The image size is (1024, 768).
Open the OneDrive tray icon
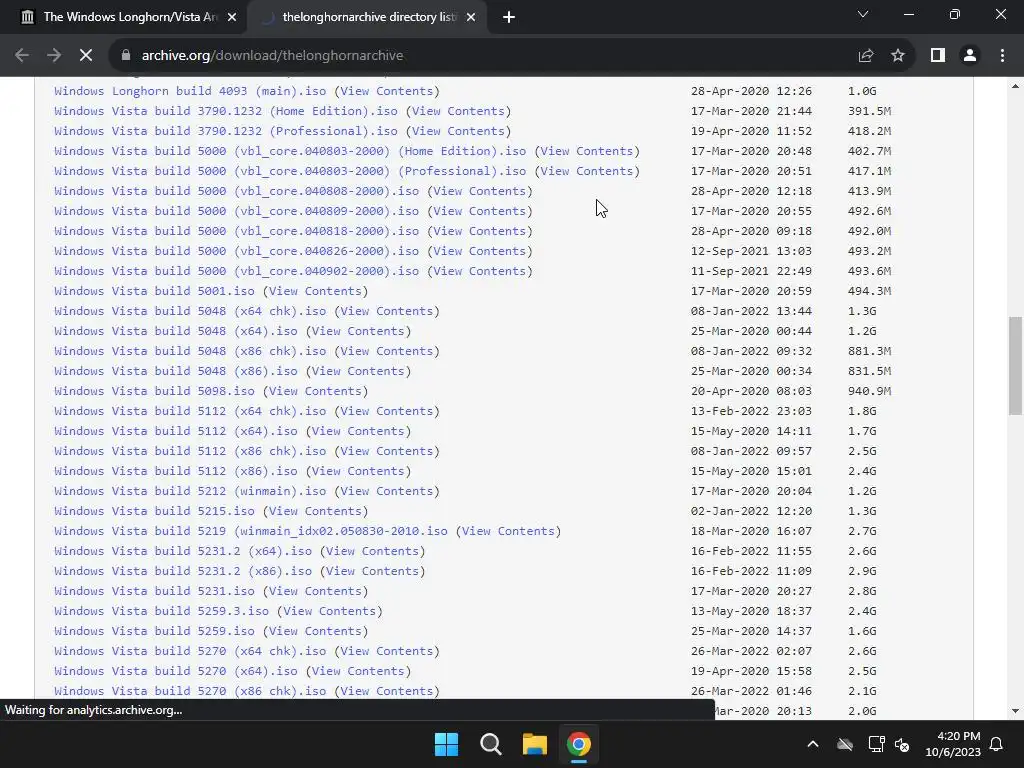pyautogui.click(x=845, y=744)
